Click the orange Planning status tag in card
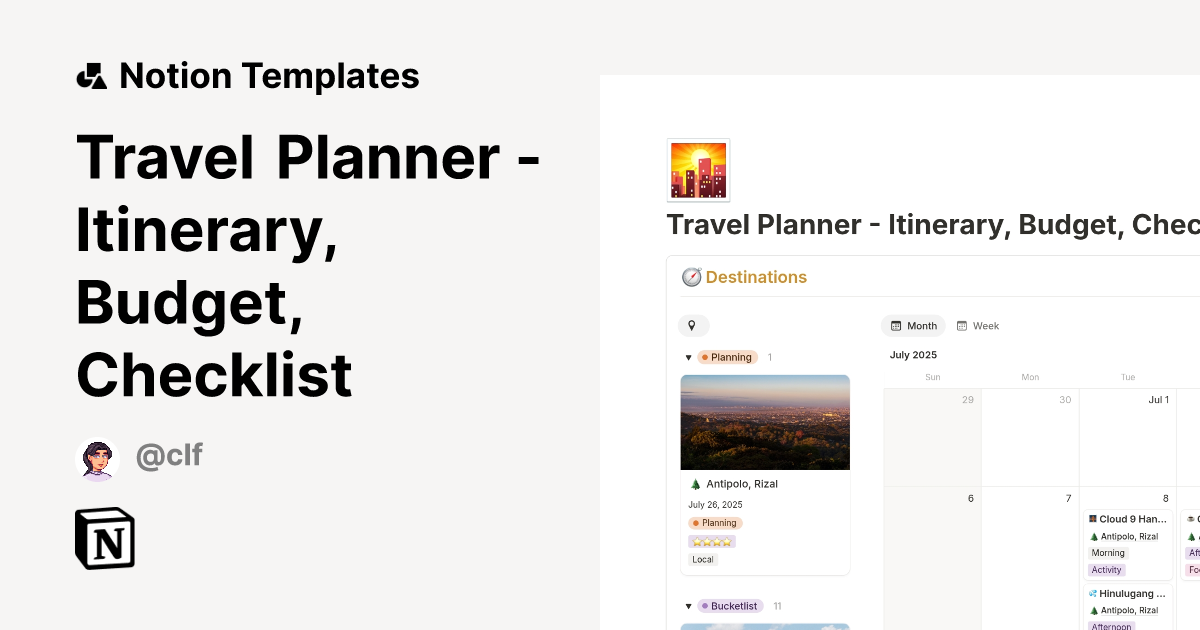Viewport: 1200px width, 630px height. [x=715, y=523]
